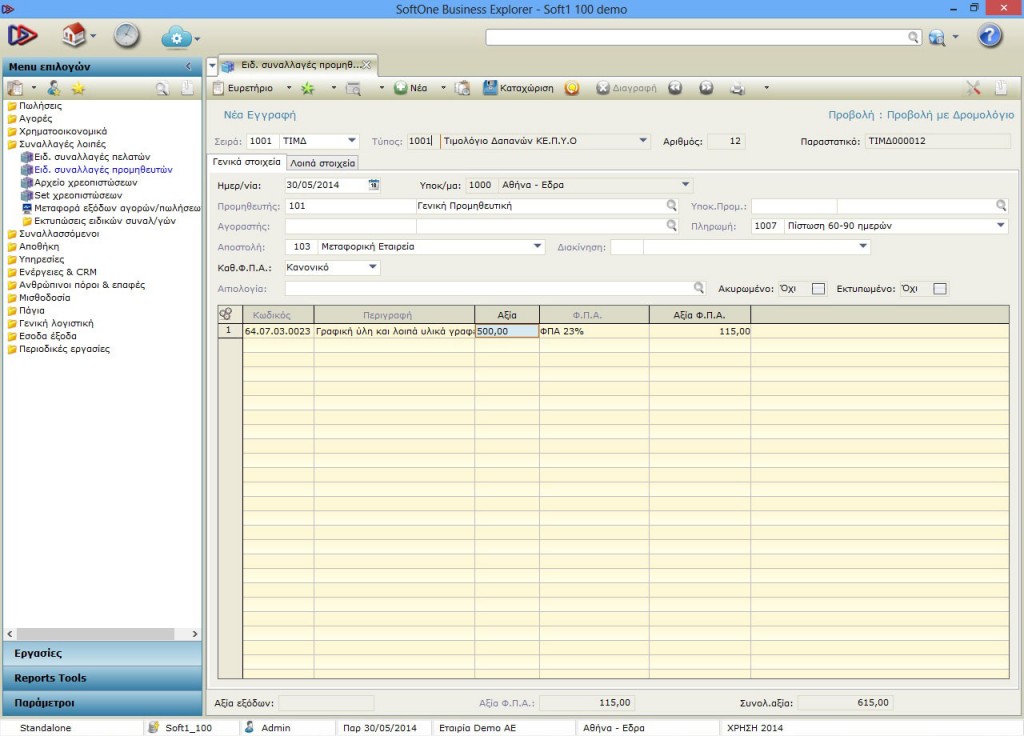Click the lookup magnifier for Απολογία
The image size is (1024, 736).
click(699, 288)
